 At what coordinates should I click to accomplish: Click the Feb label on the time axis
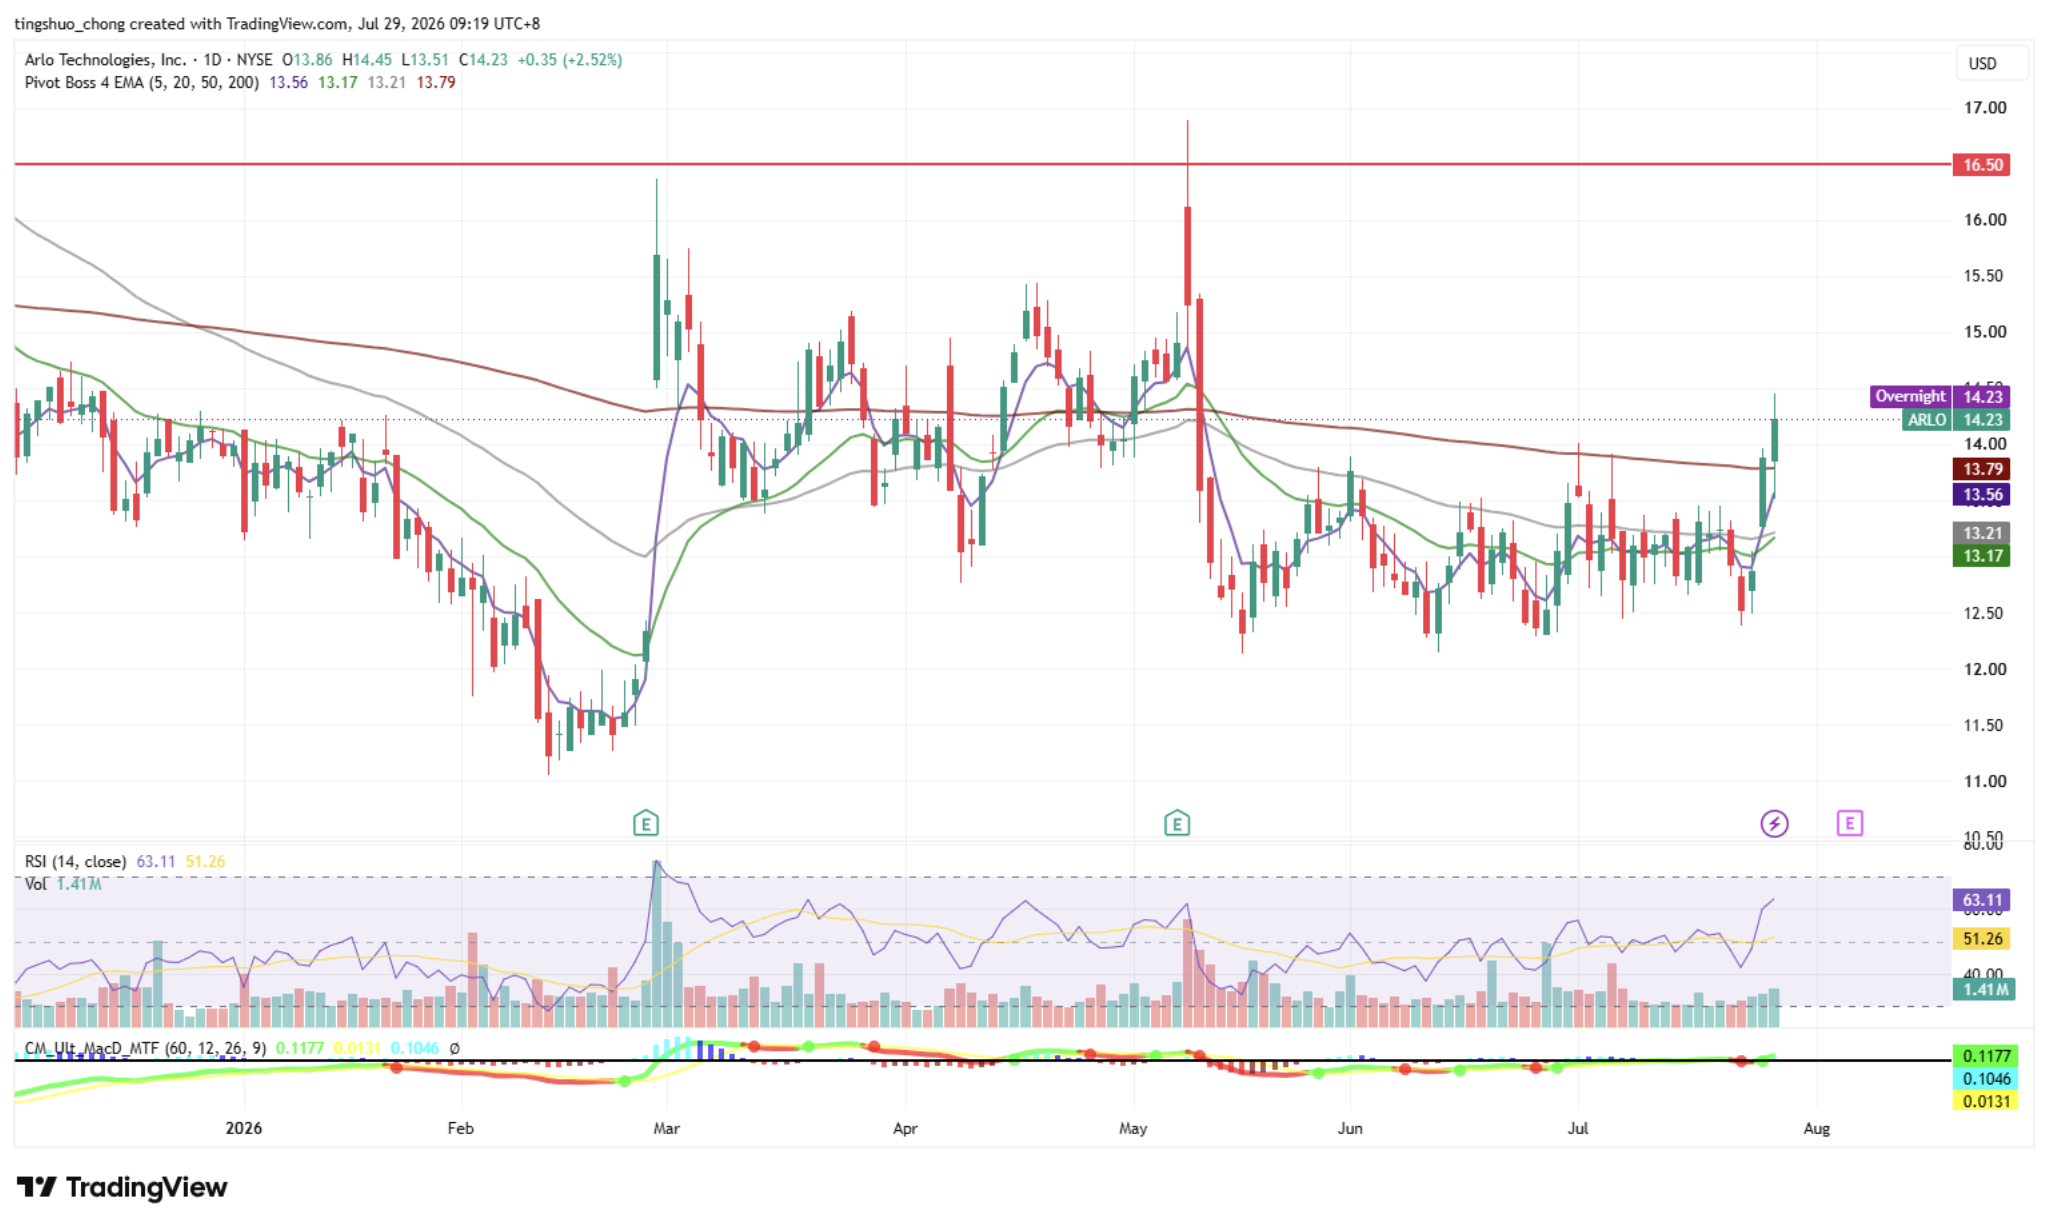(x=460, y=1128)
